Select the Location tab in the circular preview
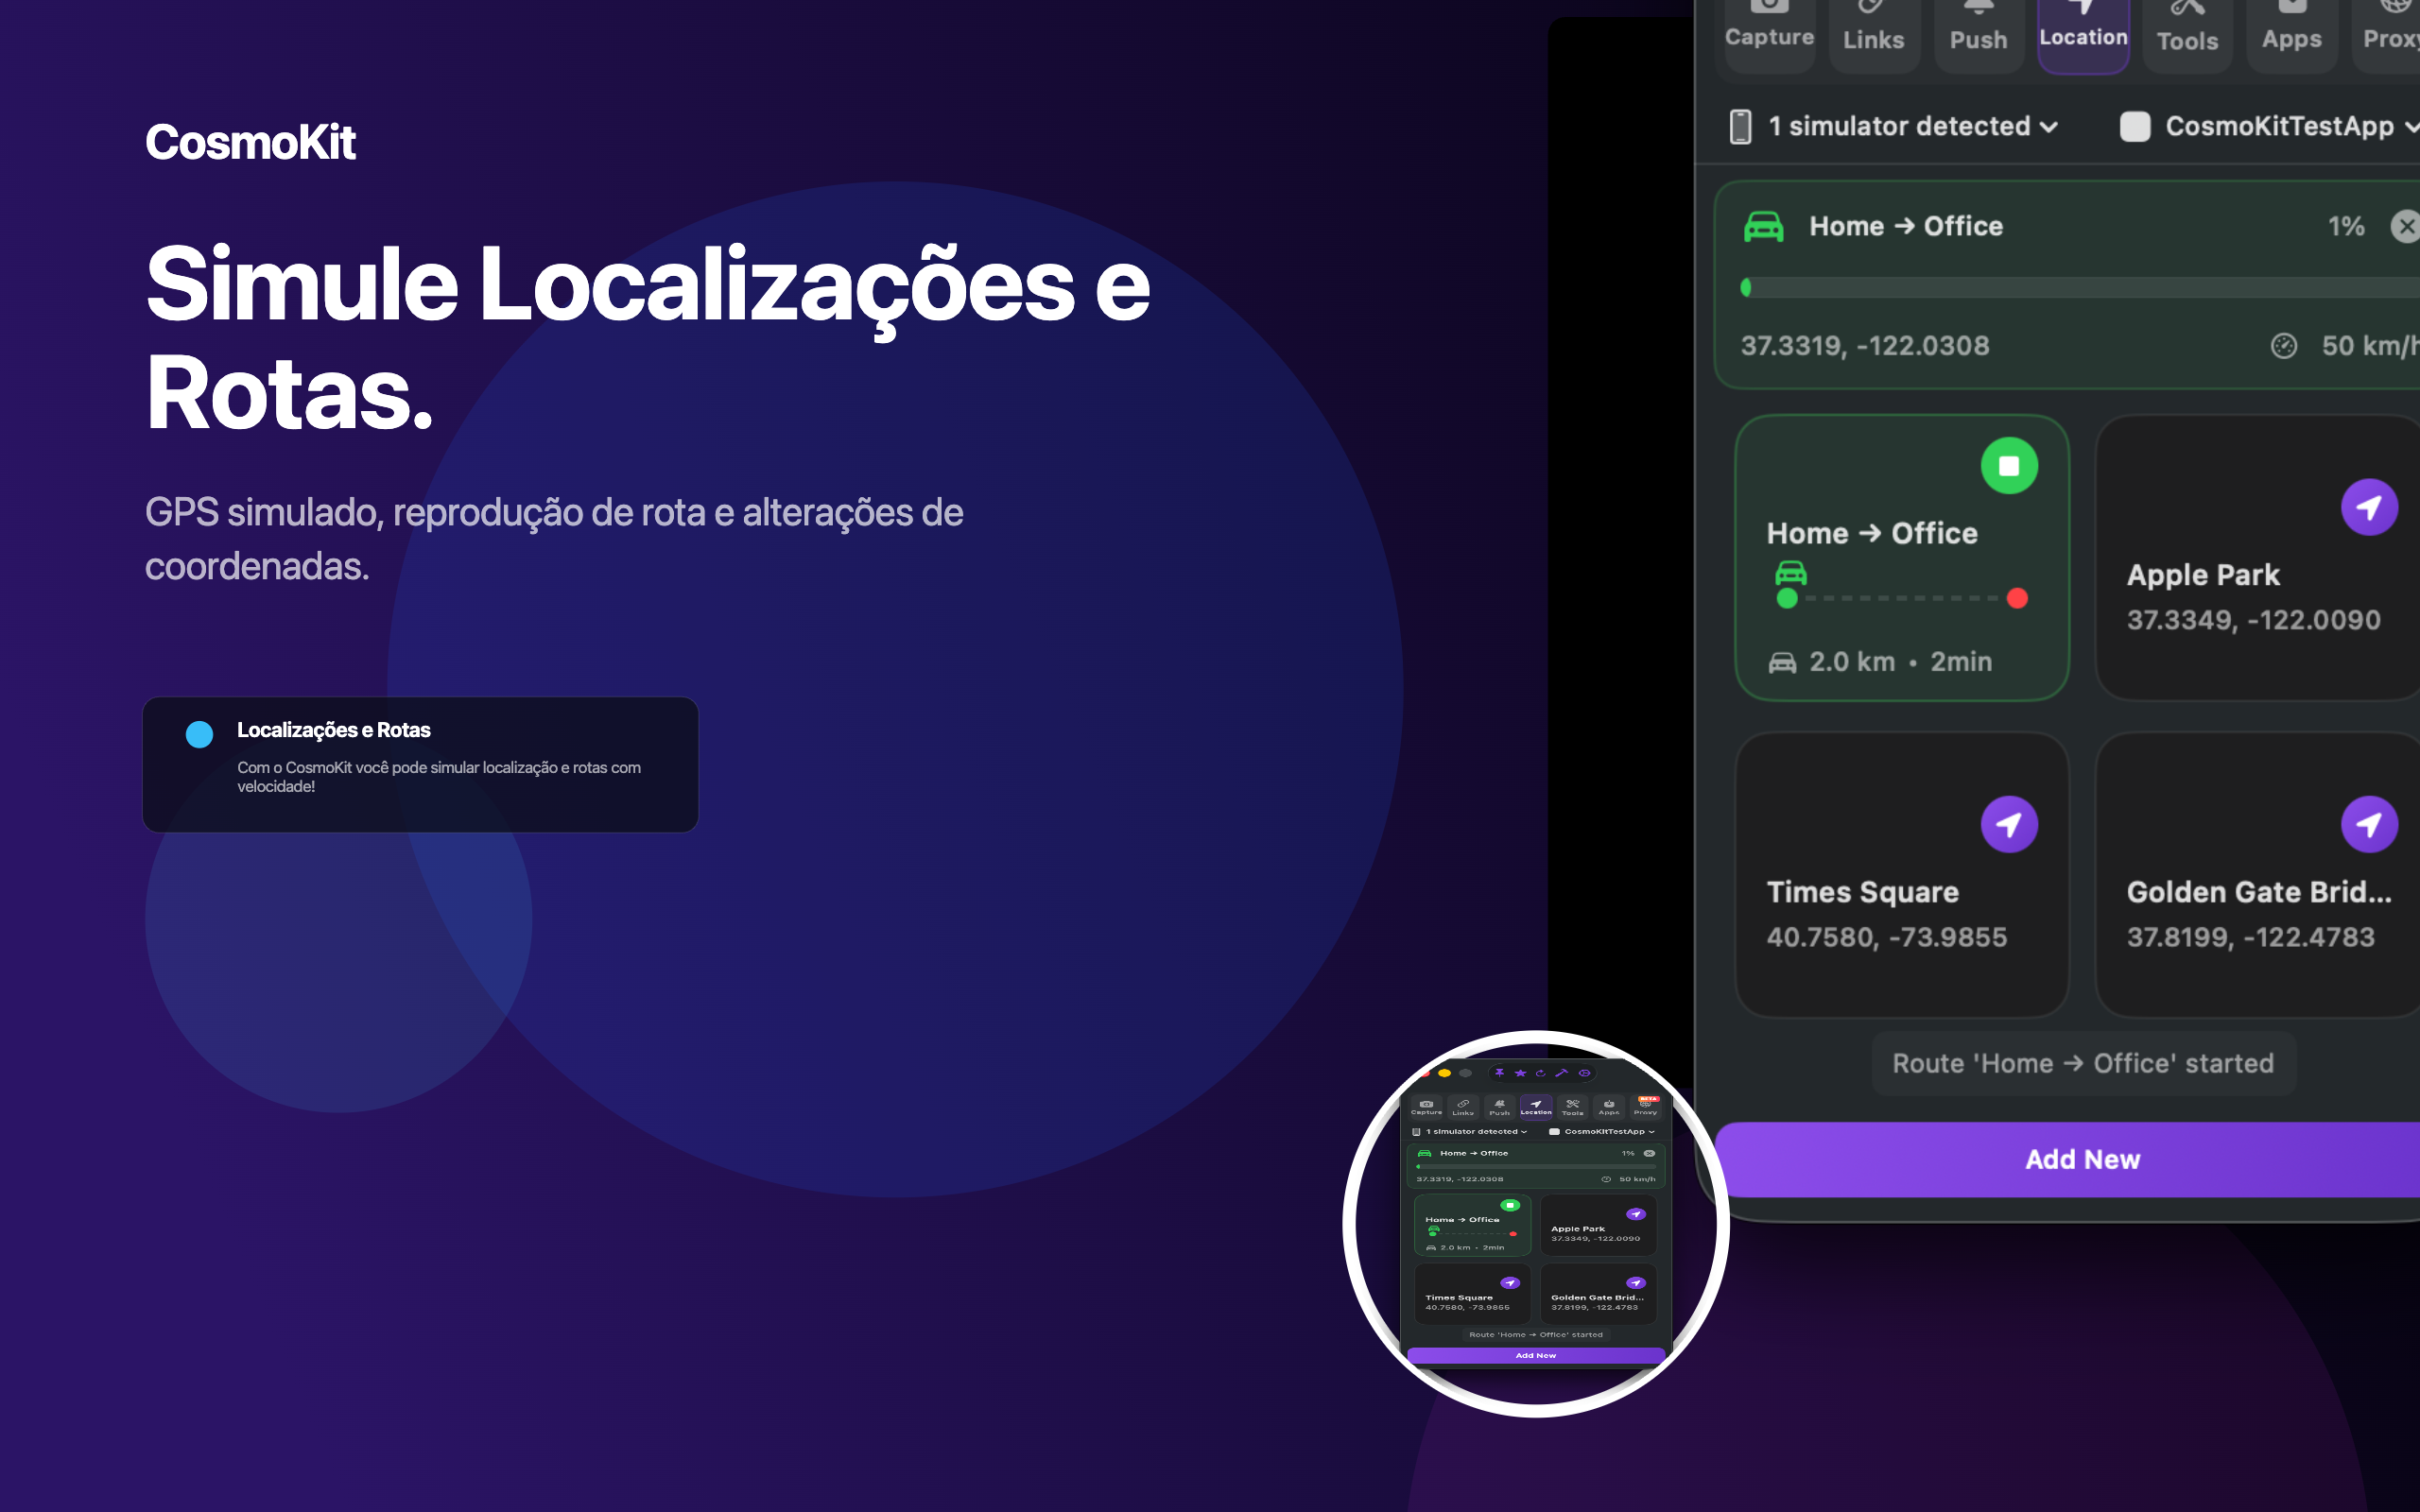 [1536, 1107]
